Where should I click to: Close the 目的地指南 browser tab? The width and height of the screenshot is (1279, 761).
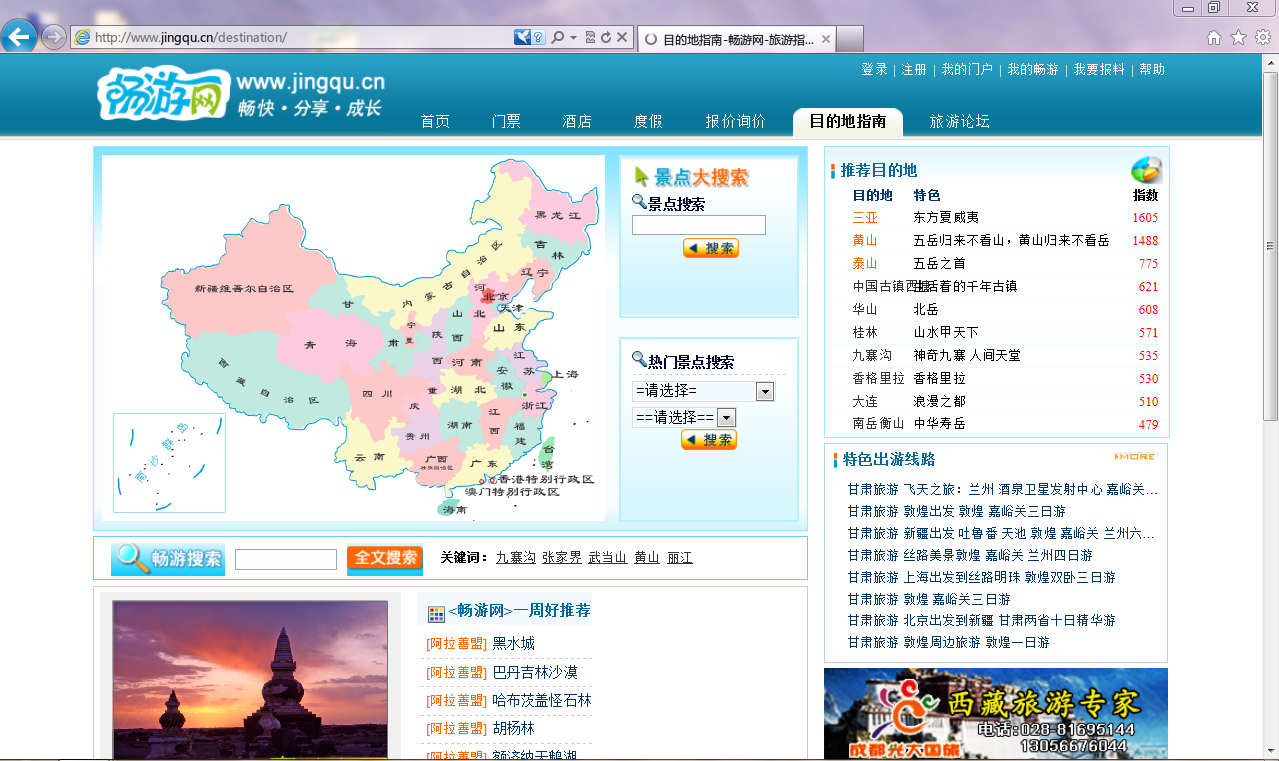click(x=826, y=39)
